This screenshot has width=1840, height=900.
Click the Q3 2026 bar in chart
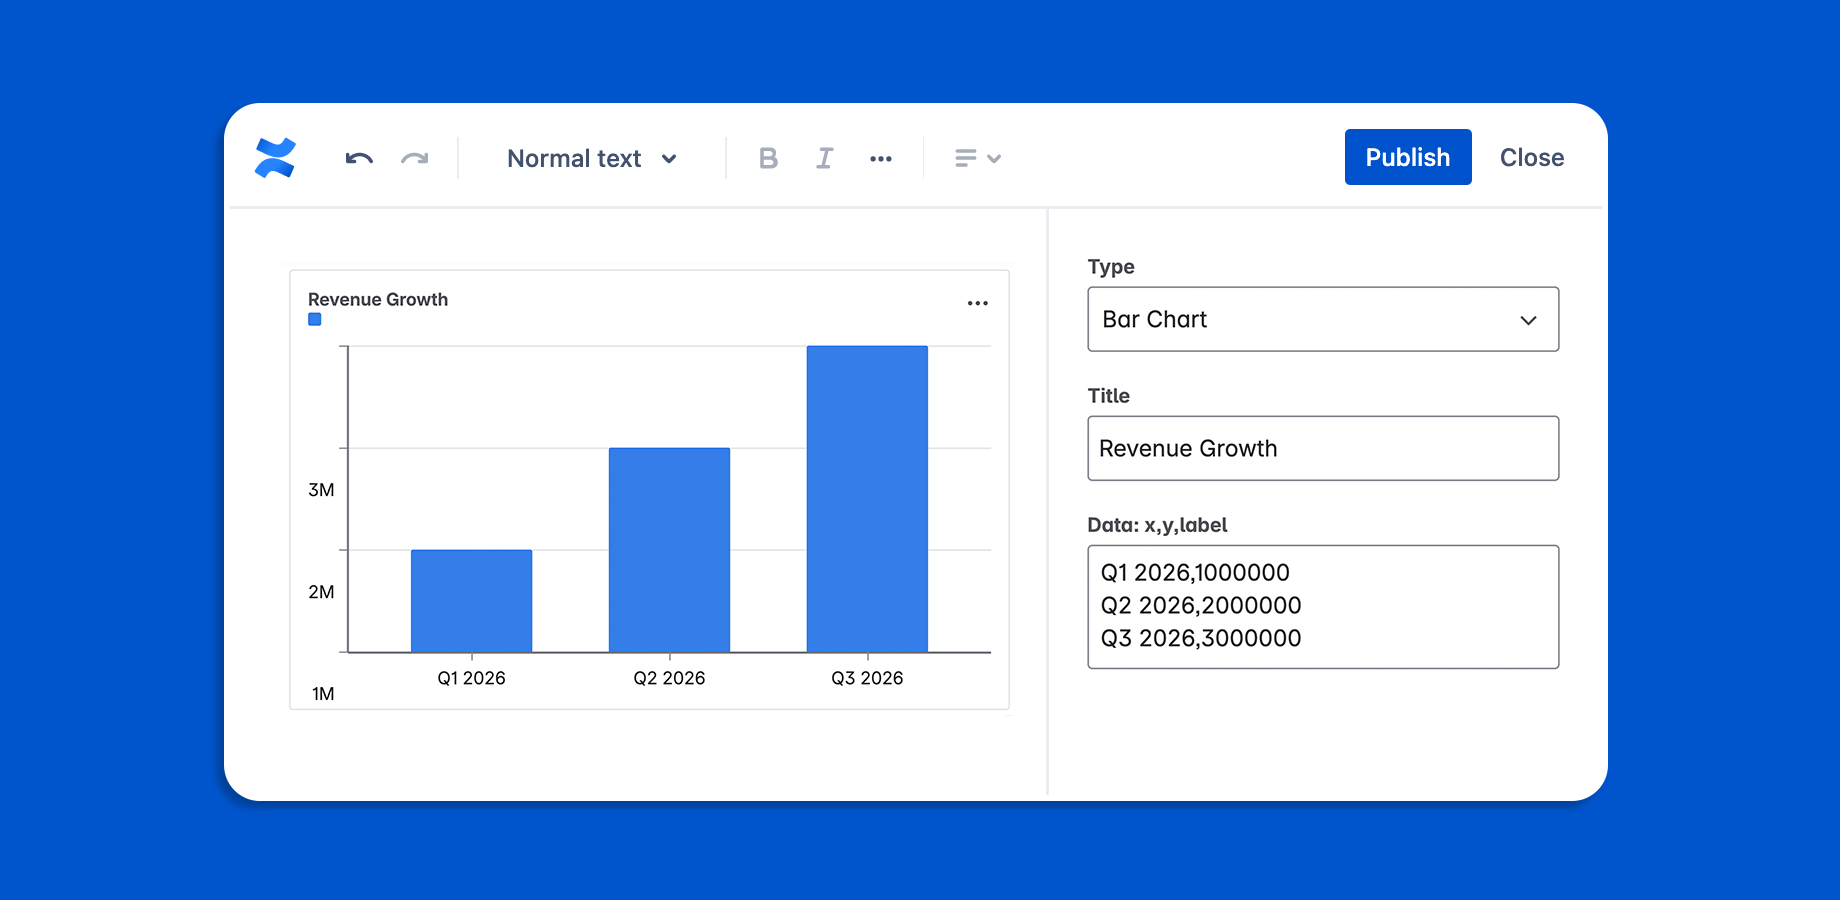tap(867, 499)
